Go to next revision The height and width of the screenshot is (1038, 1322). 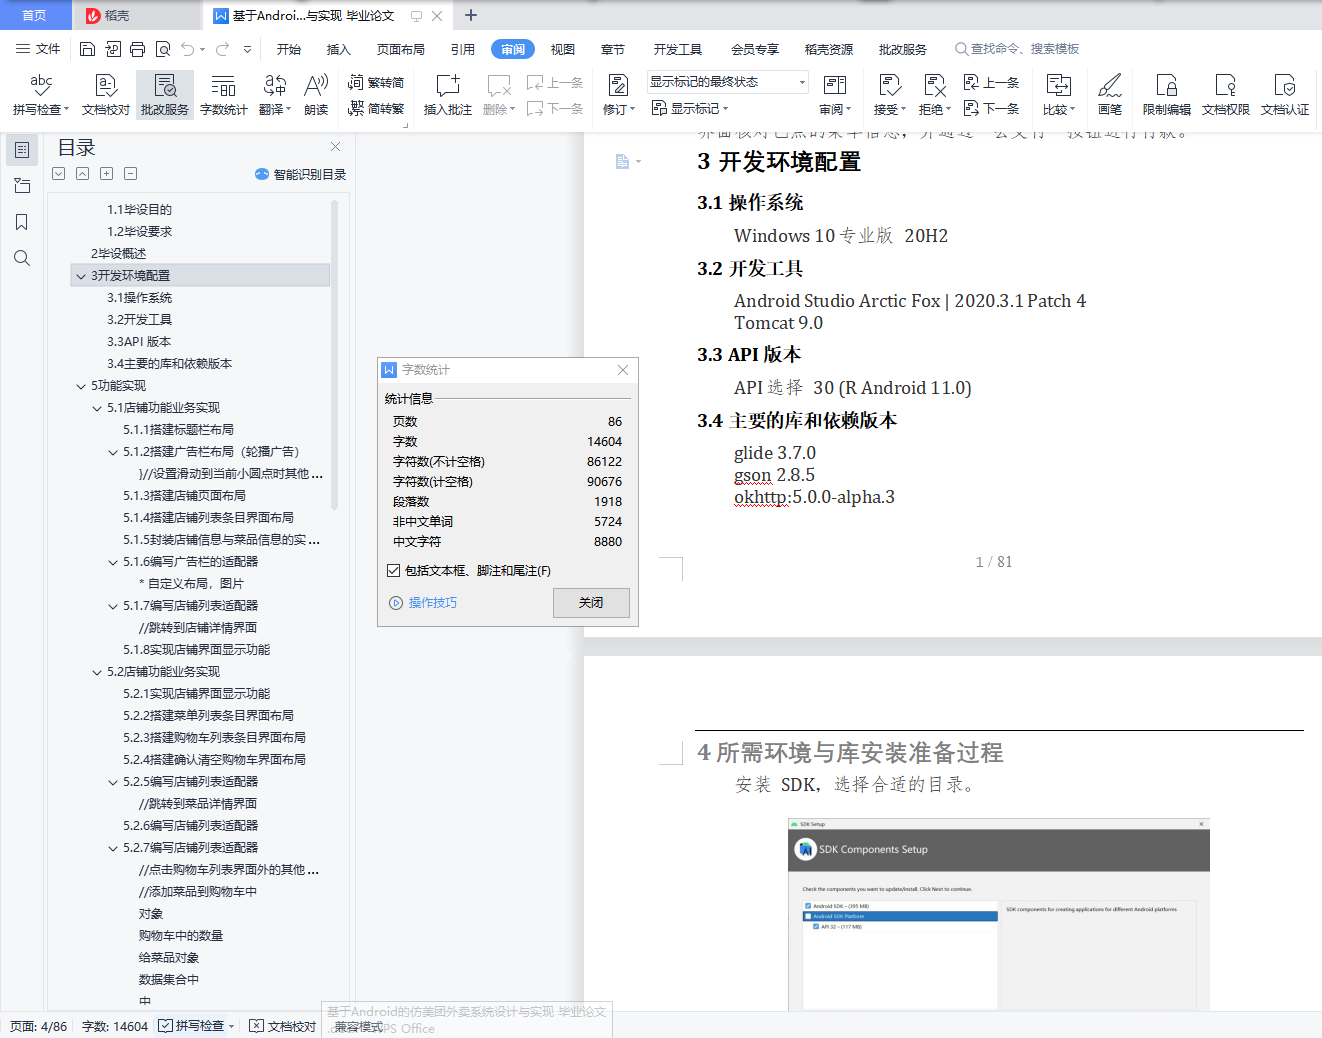(x=991, y=108)
